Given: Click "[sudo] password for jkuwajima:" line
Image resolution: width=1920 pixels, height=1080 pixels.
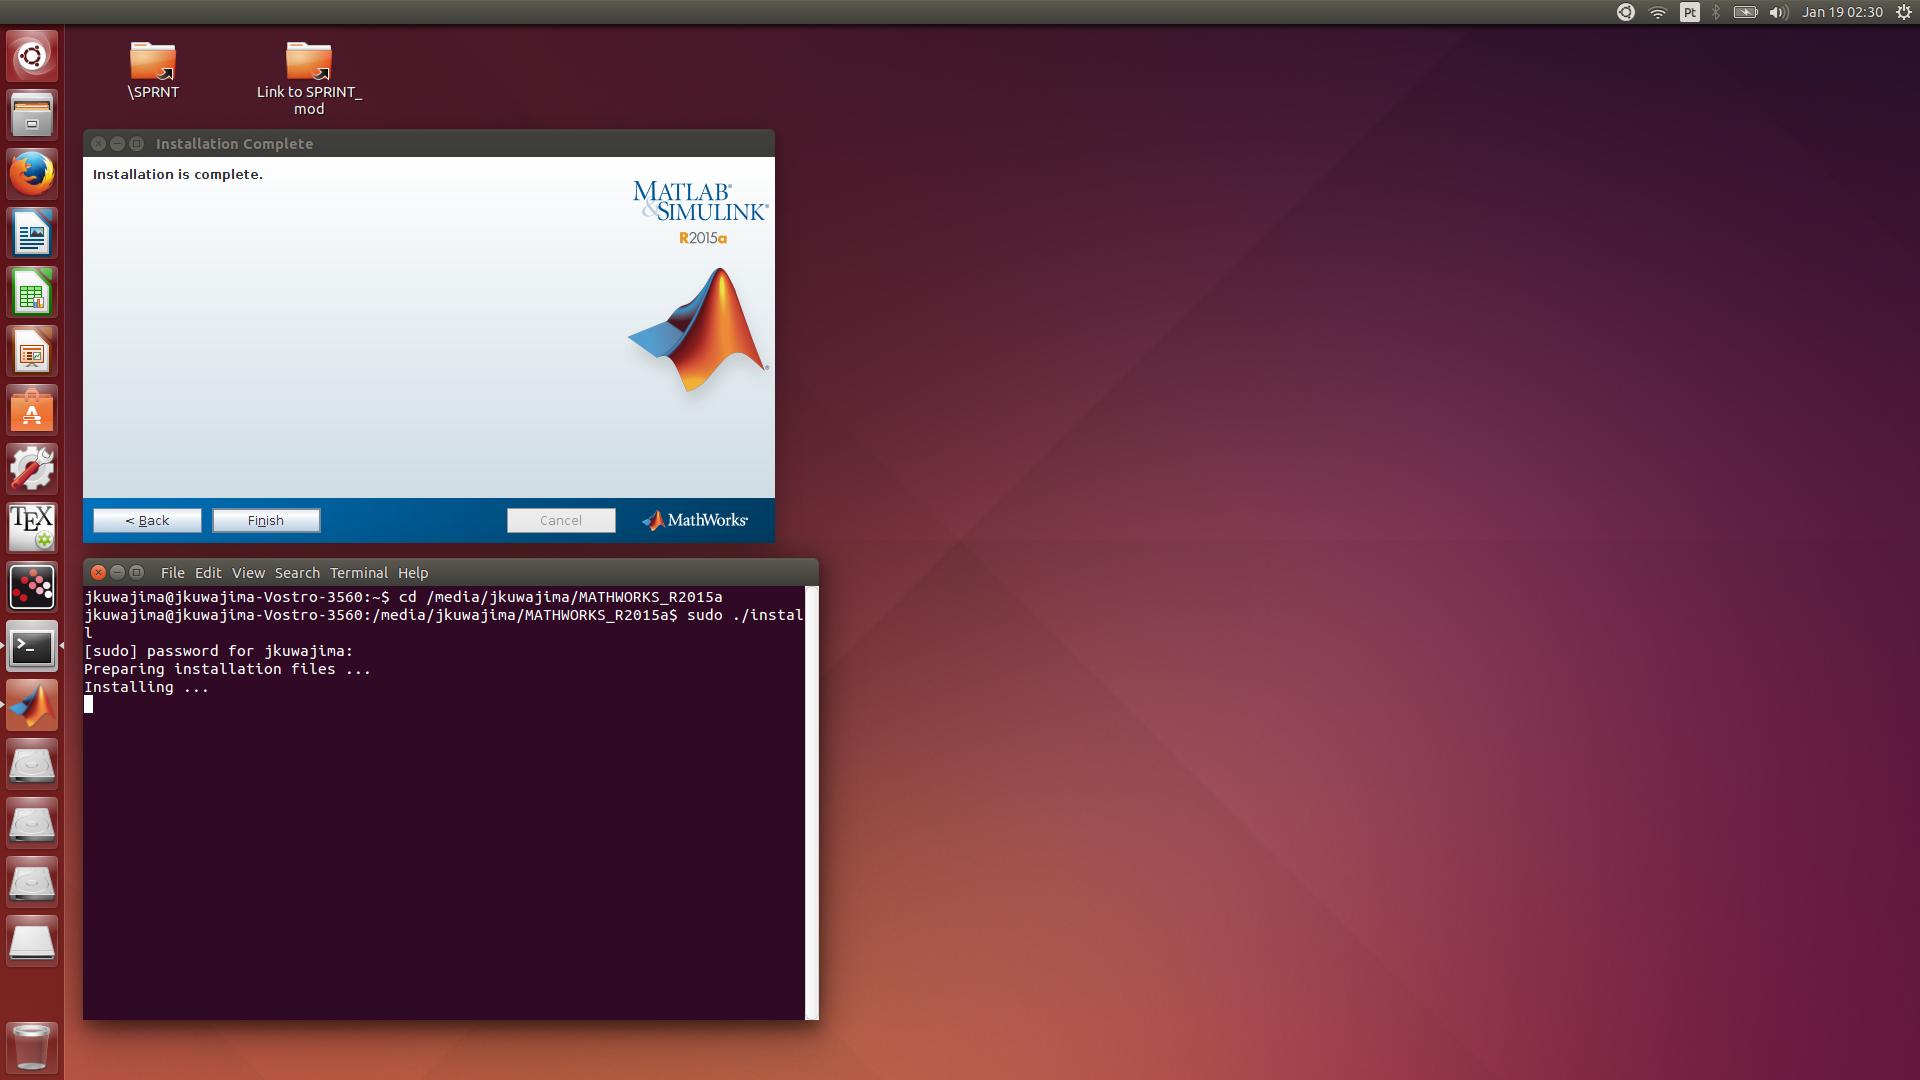Looking at the screenshot, I should coord(218,651).
